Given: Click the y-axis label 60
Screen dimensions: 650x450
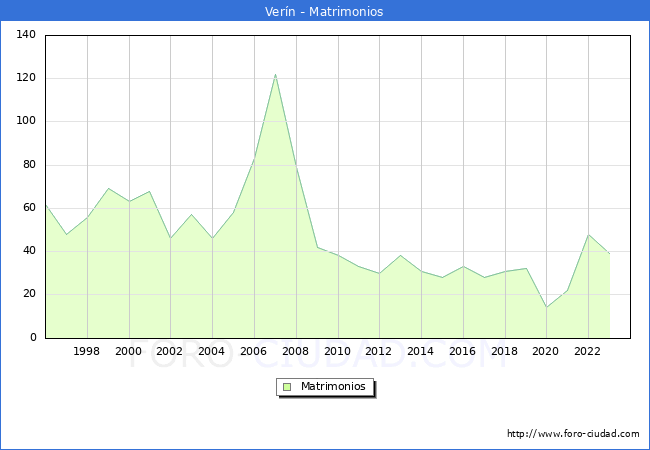Looking at the screenshot, I should click(x=29, y=207).
